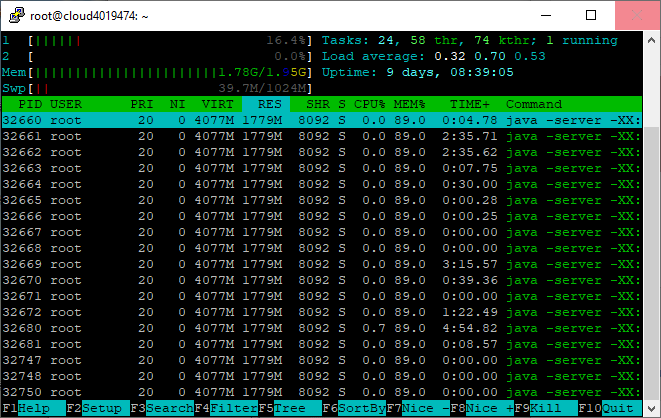Click the 39.7M/1024M swap value
This screenshot has width=661, height=418.
click(x=262, y=88)
